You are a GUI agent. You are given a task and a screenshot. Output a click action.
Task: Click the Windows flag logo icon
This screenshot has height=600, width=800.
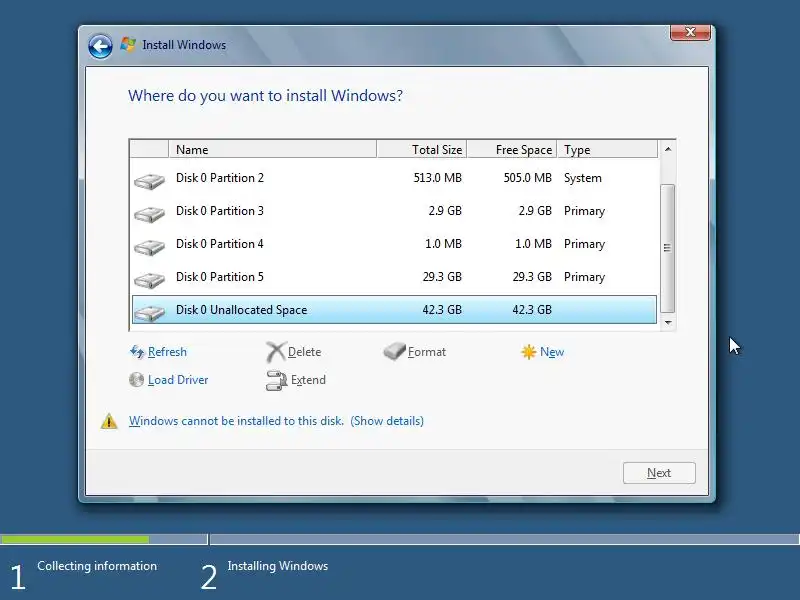point(128,44)
